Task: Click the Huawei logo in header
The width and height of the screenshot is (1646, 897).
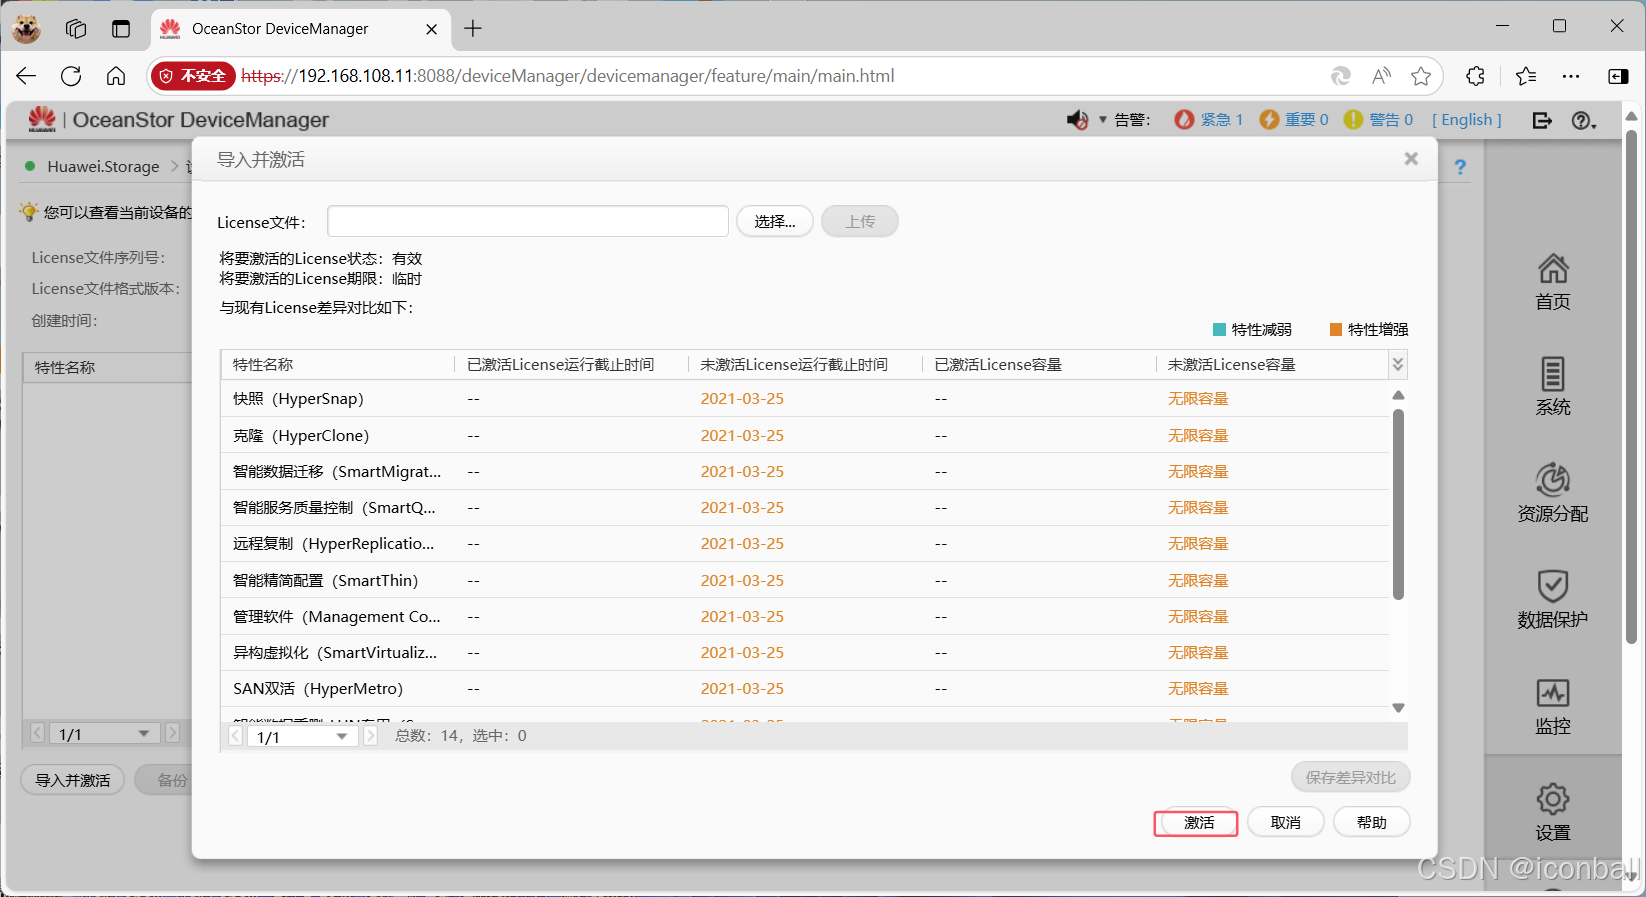Action: 42,119
